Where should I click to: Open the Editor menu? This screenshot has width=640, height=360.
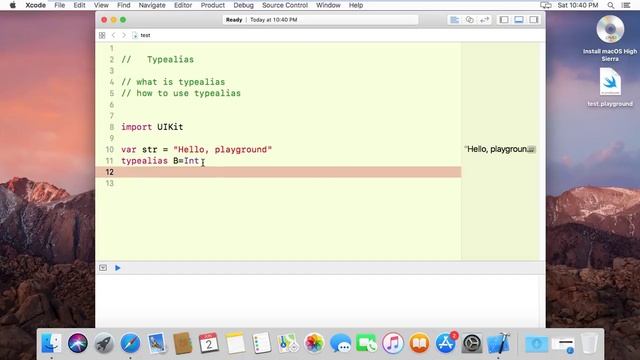pyautogui.click(x=183, y=5)
